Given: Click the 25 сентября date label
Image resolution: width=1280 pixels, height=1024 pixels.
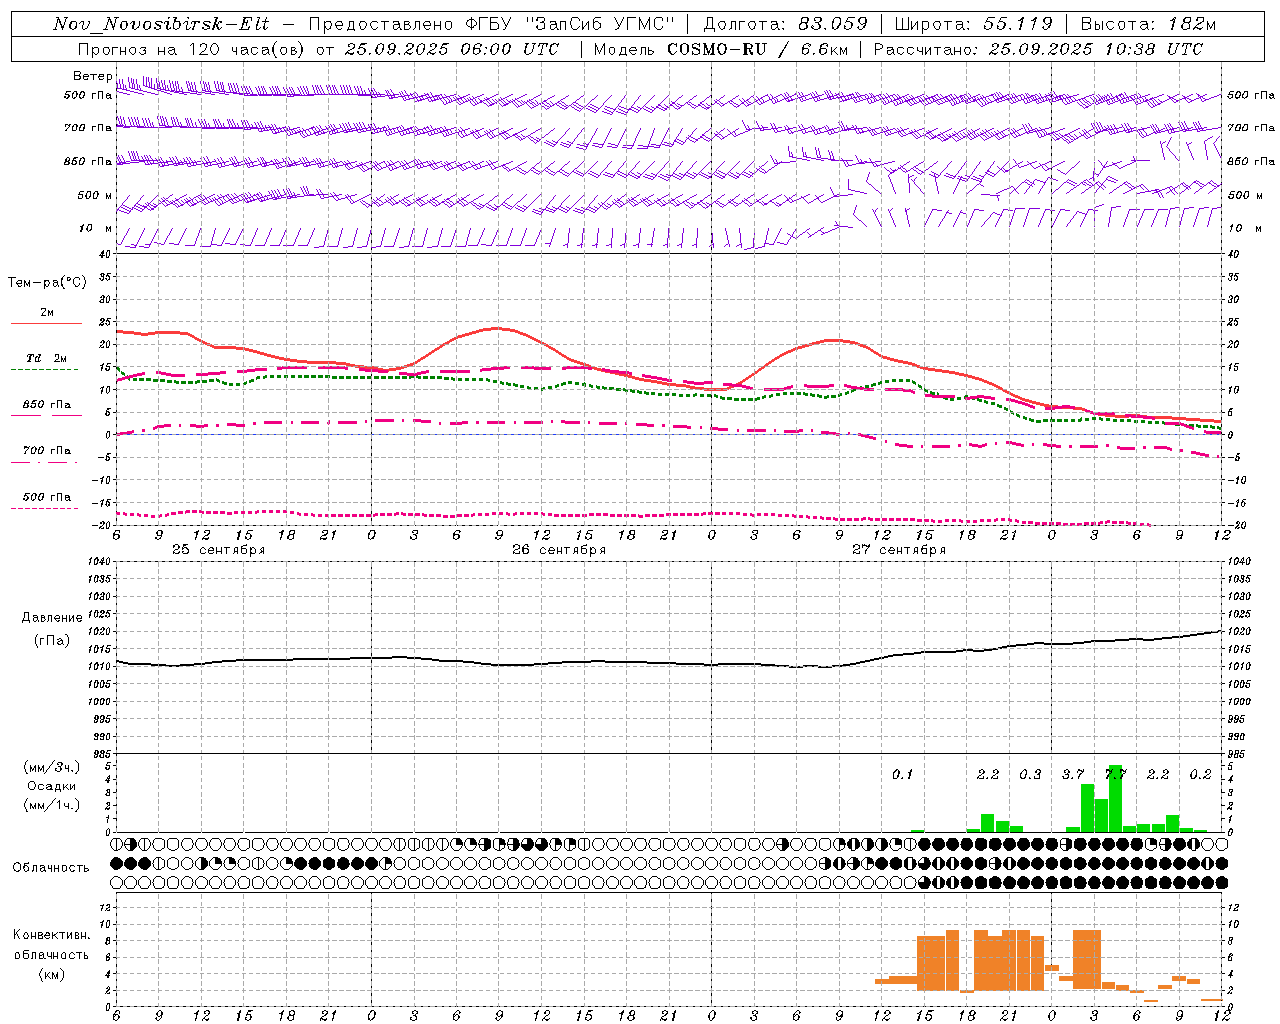Looking at the screenshot, I should click(x=218, y=549).
